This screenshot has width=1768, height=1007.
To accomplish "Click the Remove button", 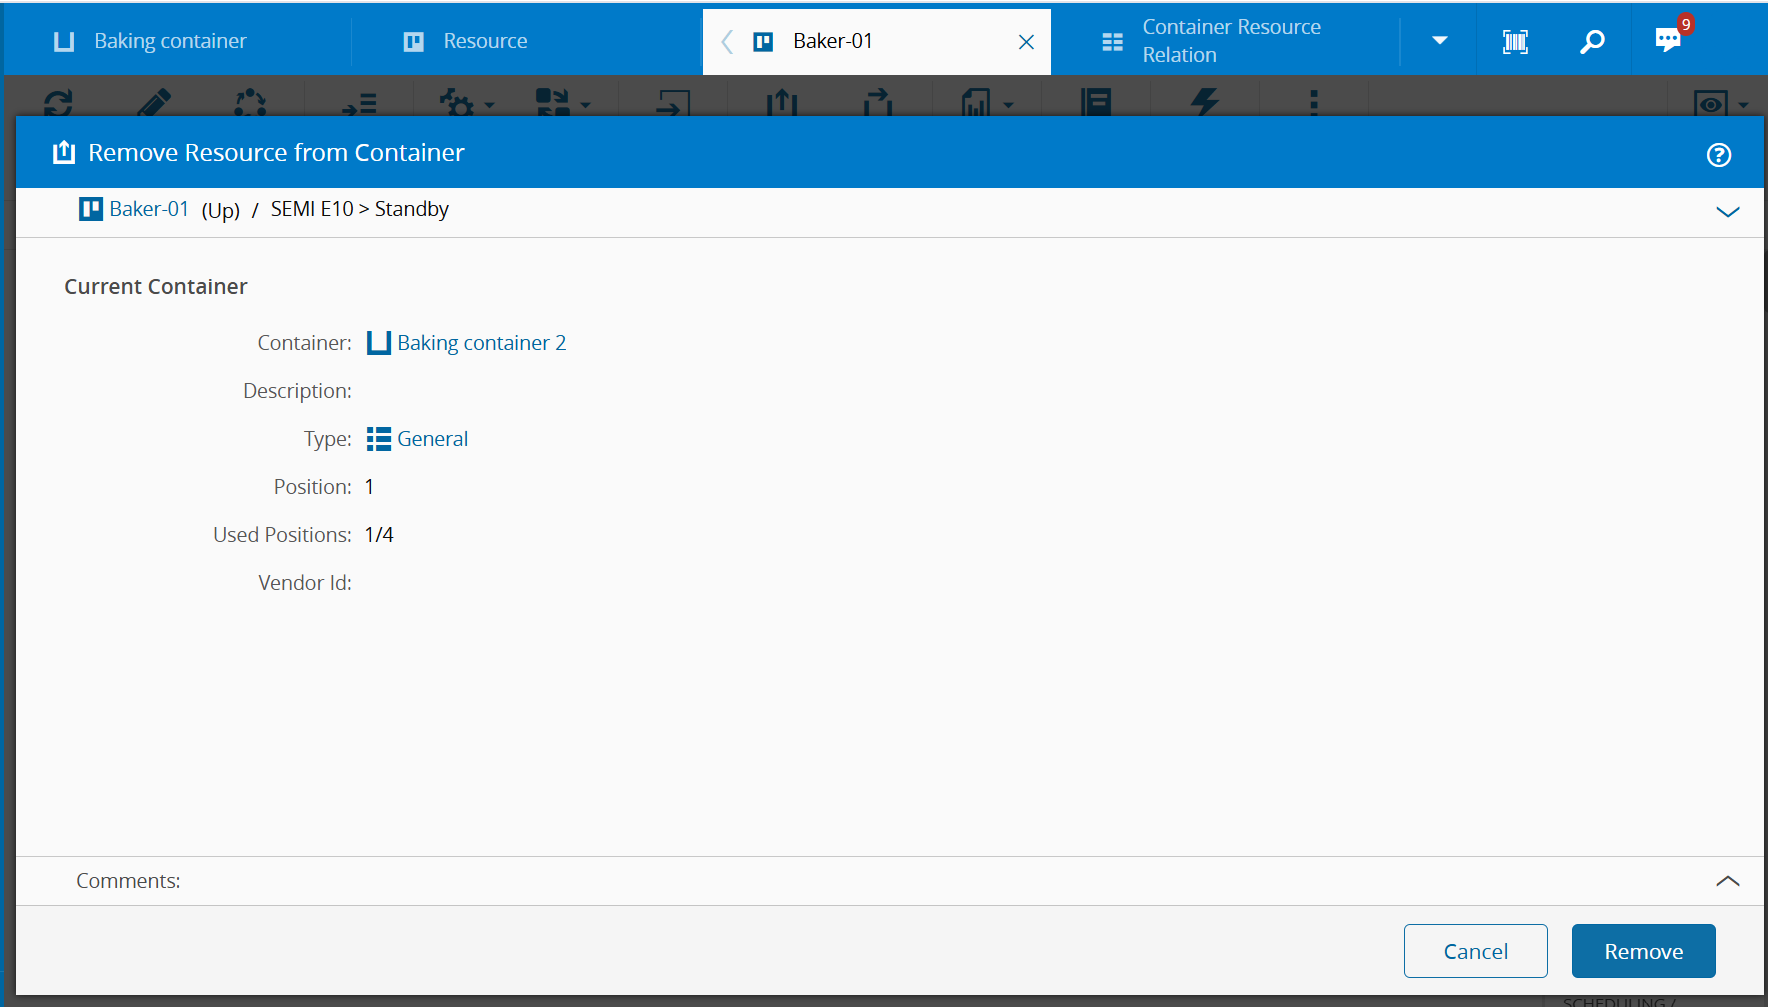I will (1644, 951).
